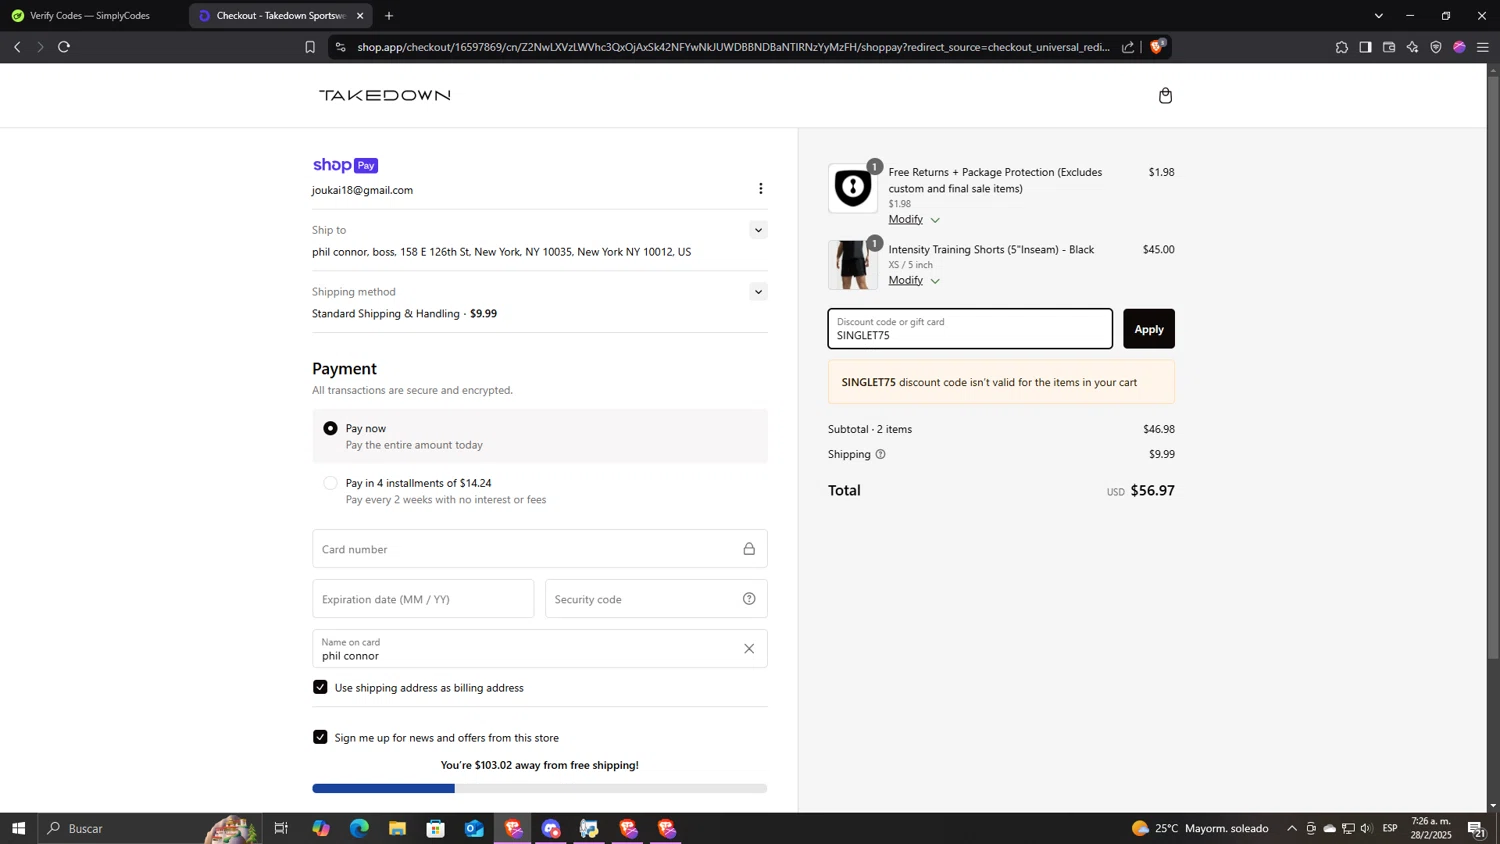Close the Checkout tab
1500x844 pixels.
pyautogui.click(x=360, y=16)
